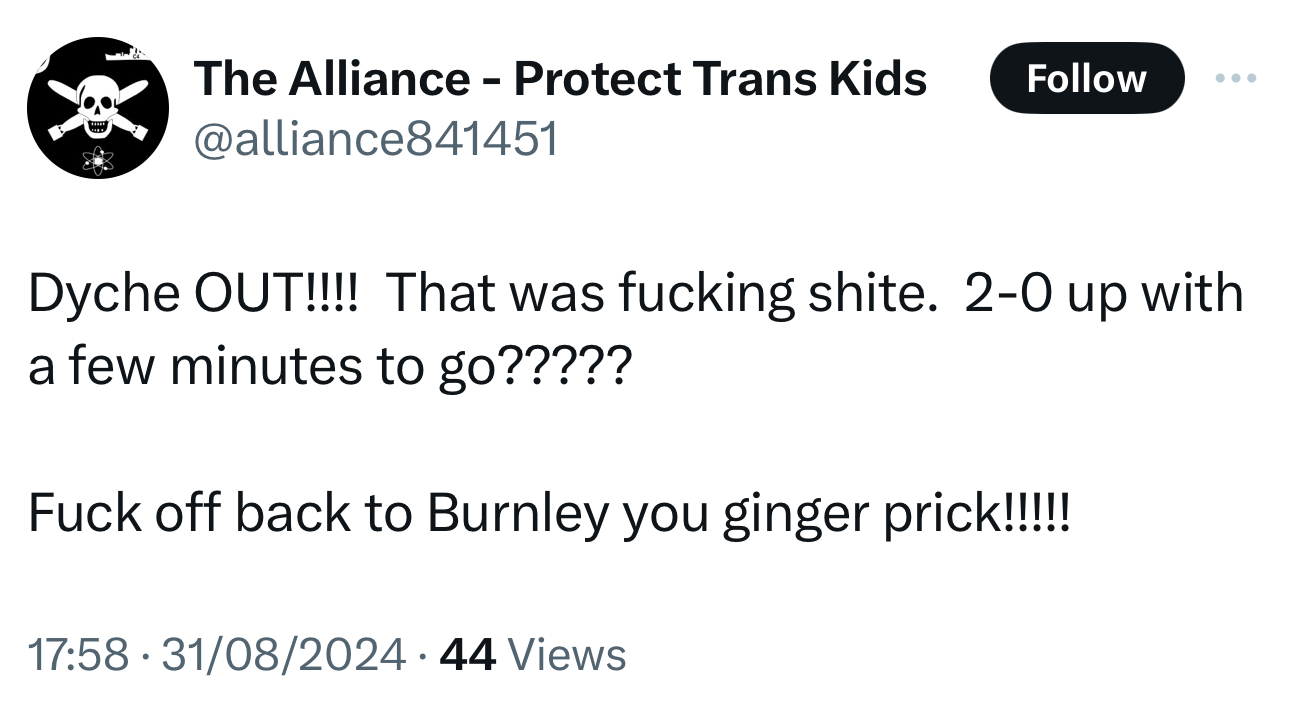Click the words "Protect Trans Kids" in name
The width and height of the screenshot is (1290, 728).
point(720,78)
